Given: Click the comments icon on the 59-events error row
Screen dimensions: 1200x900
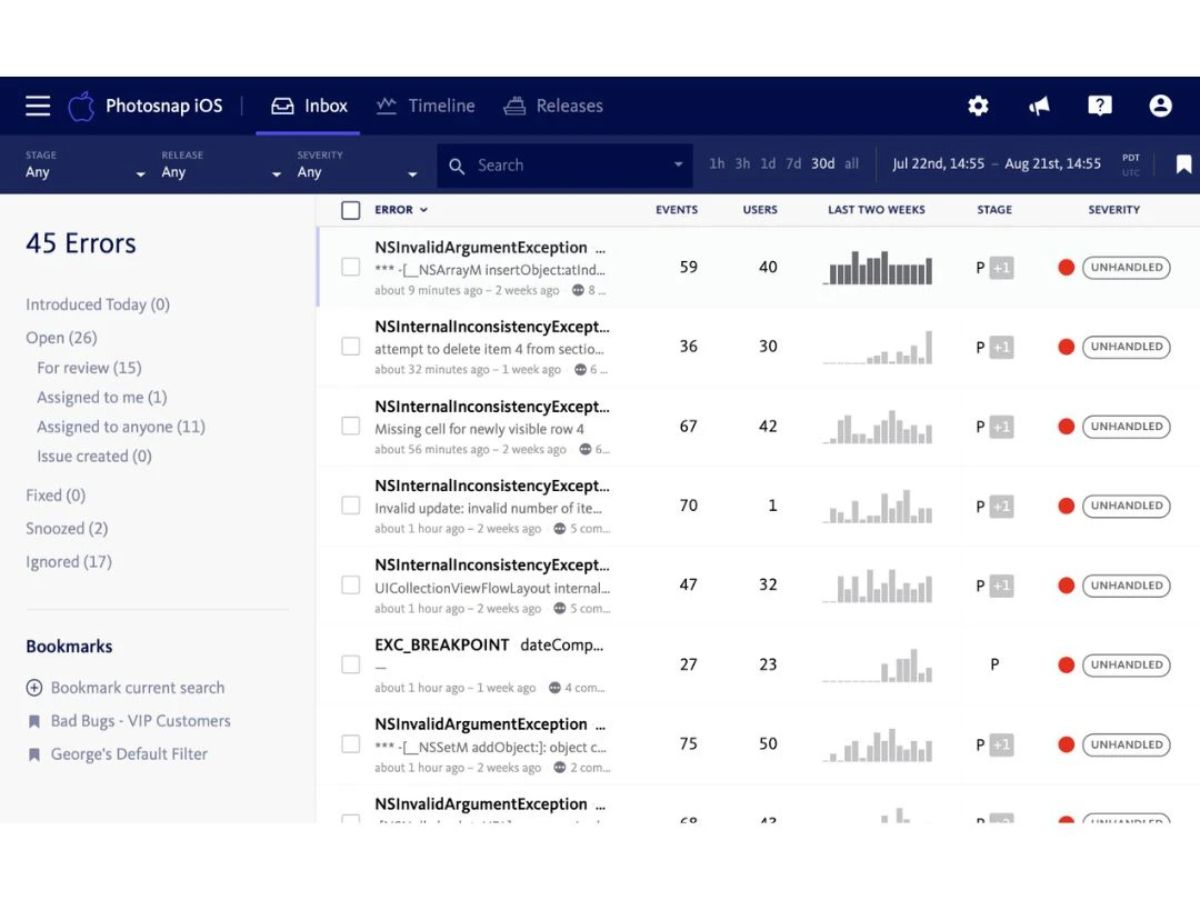Looking at the screenshot, I should coord(578,291).
